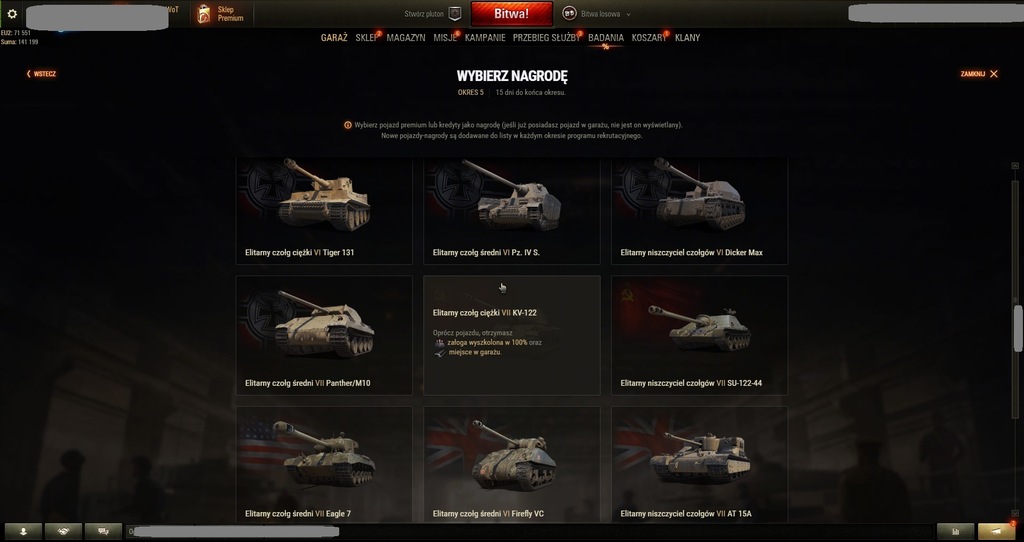
Task: Open the Stwórz pluton option
Action: click(424, 14)
